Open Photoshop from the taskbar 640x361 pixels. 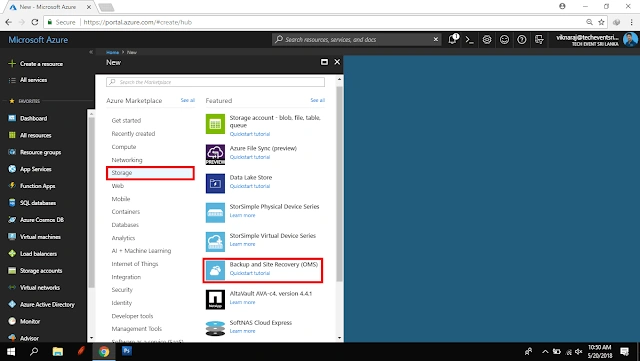point(127,351)
